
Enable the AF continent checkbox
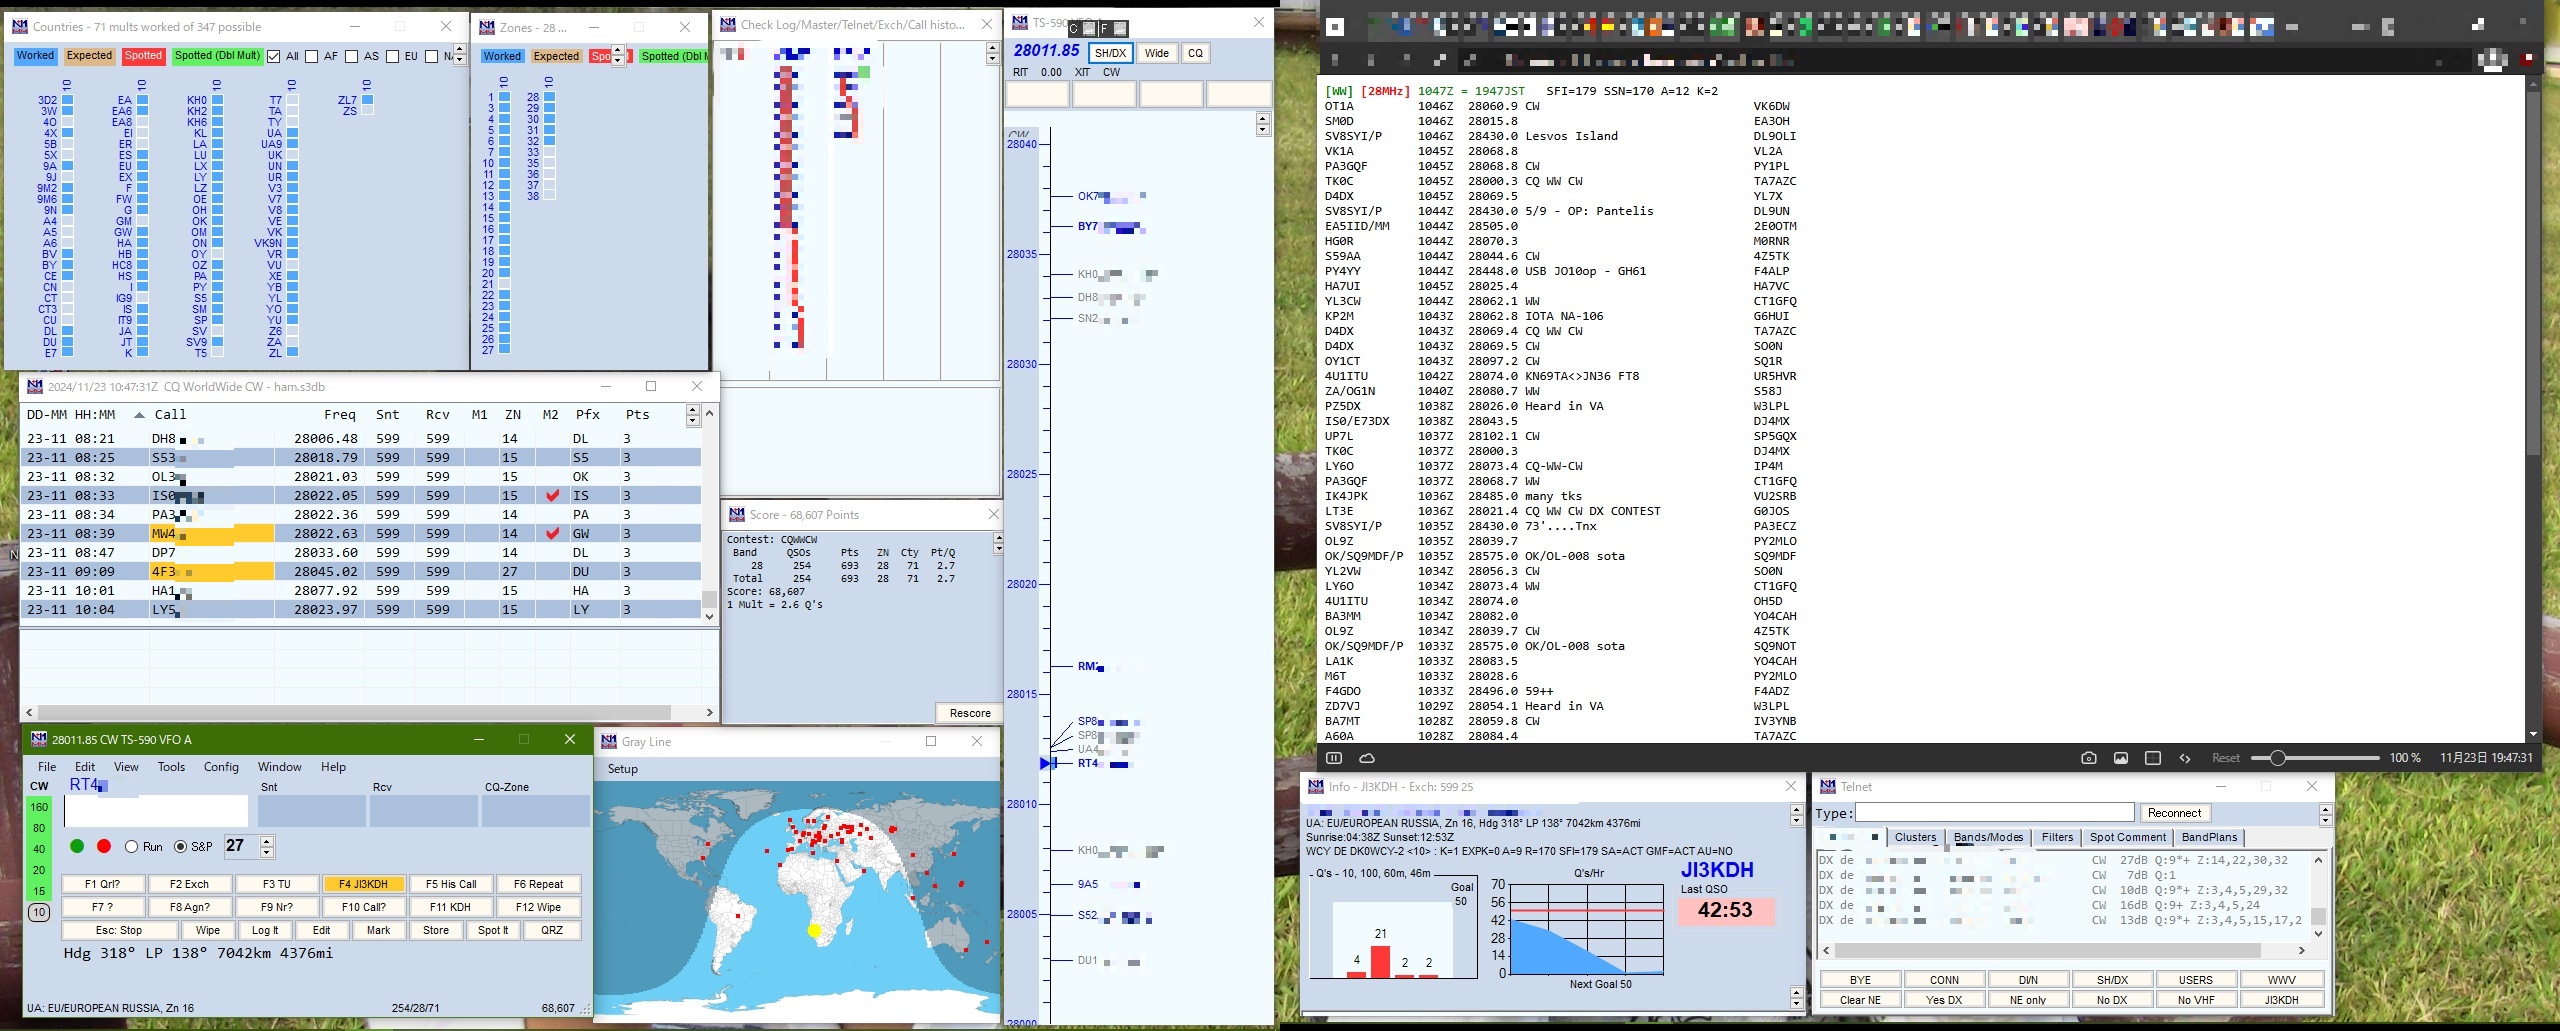(312, 56)
